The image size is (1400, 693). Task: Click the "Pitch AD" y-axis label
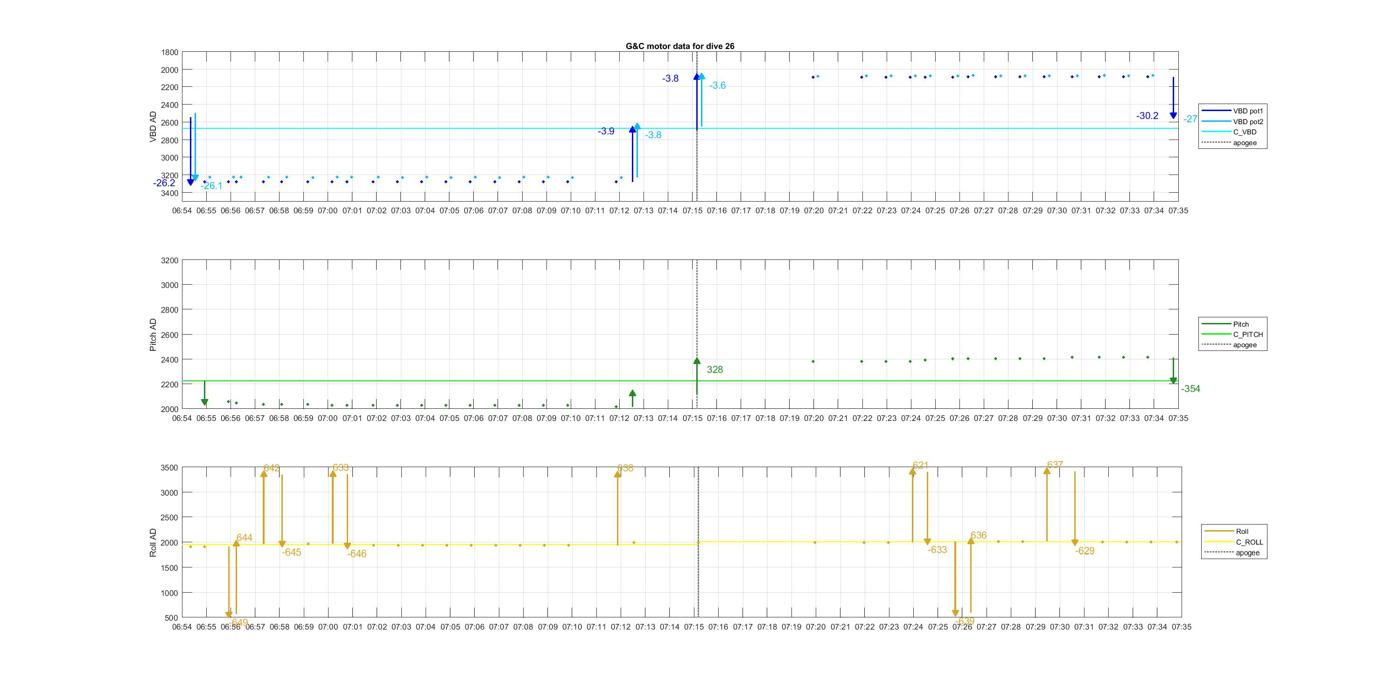(154, 335)
